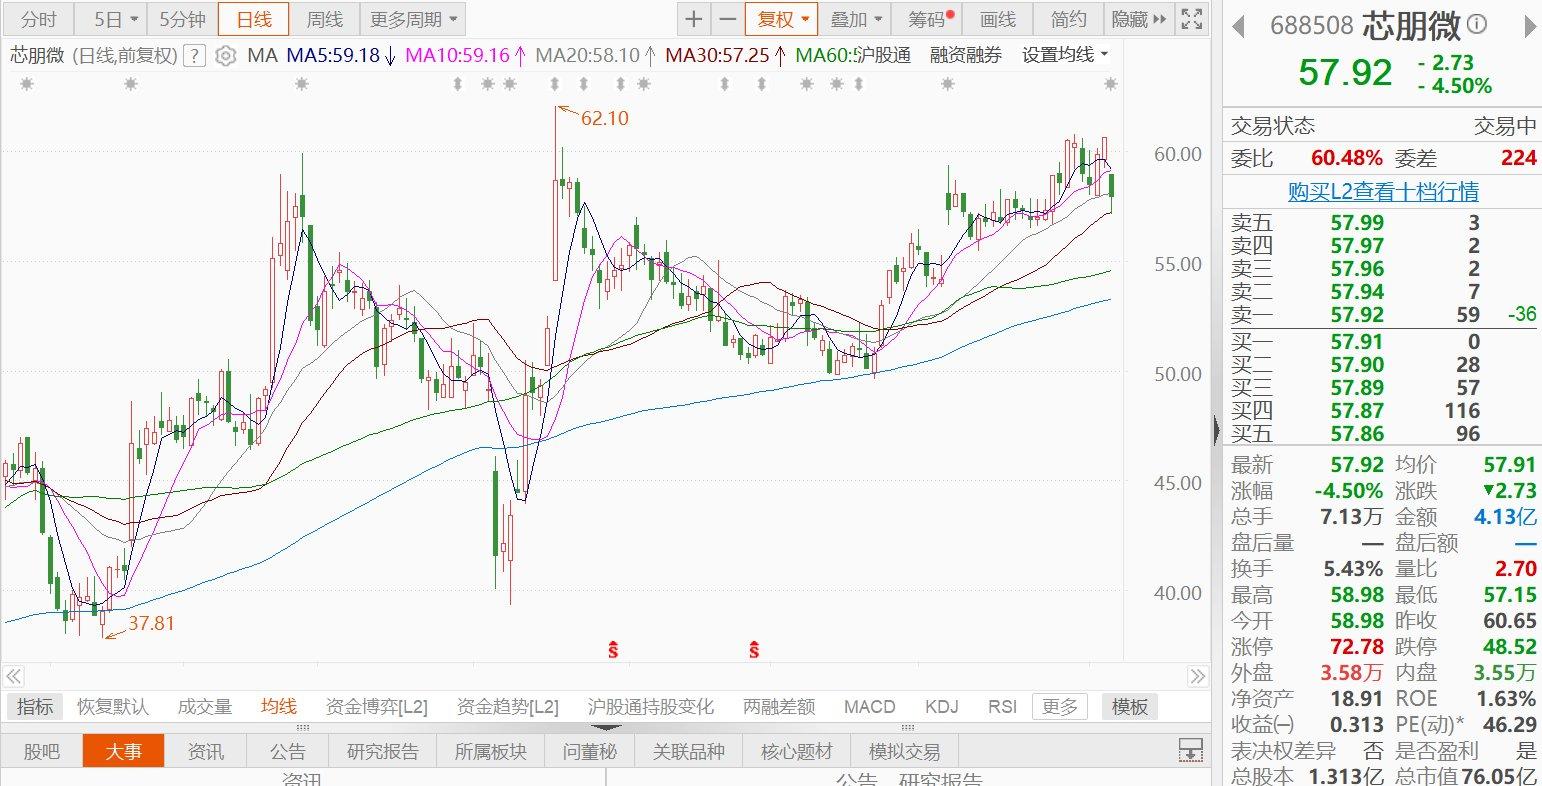The height and width of the screenshot is (786, 1542).
Task: Enter fullscreen chart mode icon
Action: (1190, 19)
